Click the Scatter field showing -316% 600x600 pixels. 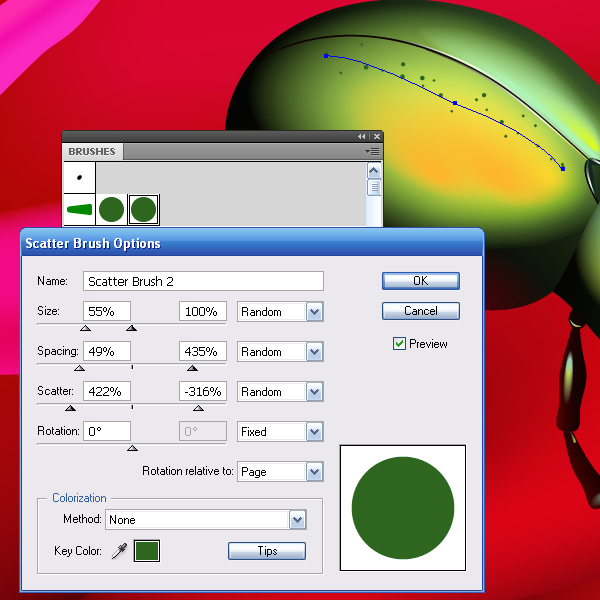(x=203, y=391)
